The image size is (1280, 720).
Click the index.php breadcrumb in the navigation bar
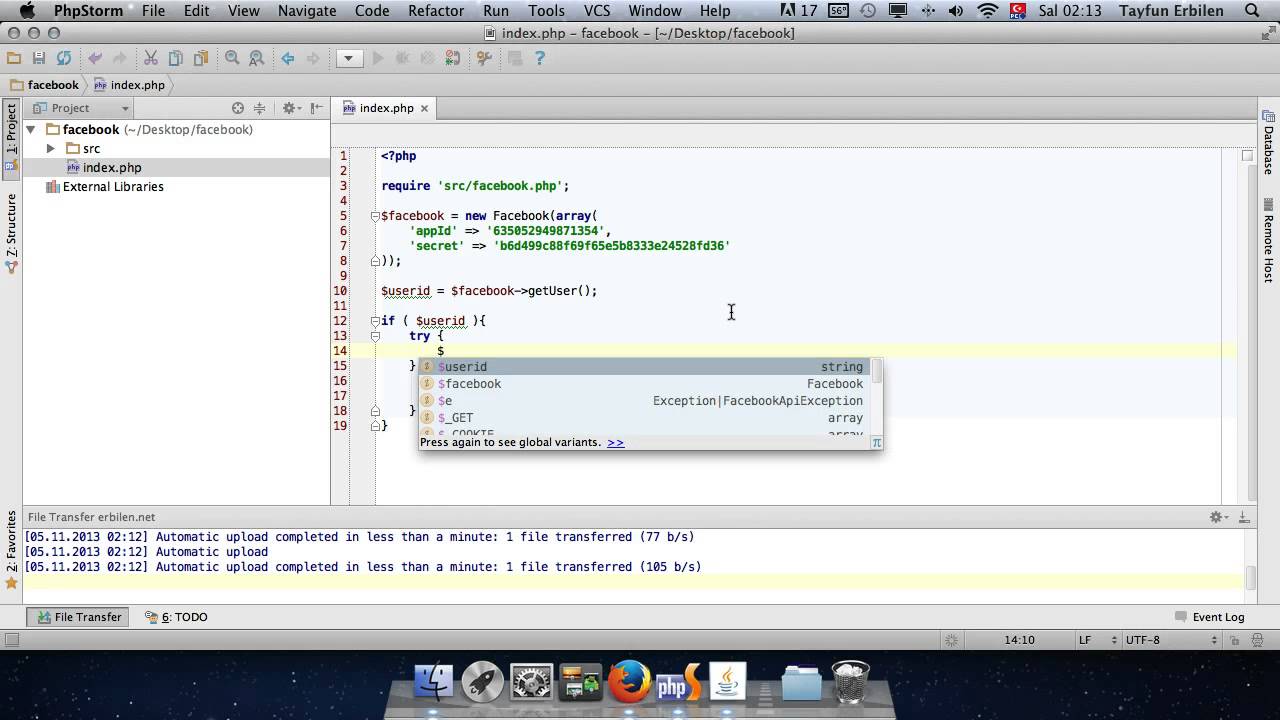137,85
